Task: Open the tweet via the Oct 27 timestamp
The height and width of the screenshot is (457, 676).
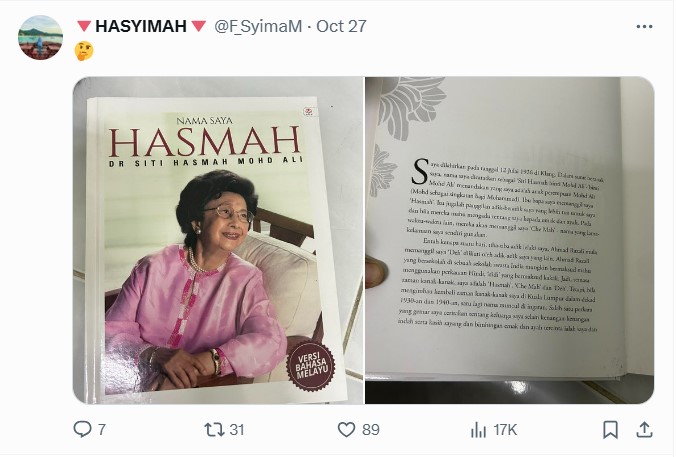Action: pyautogui.click(x=341, y=26)
